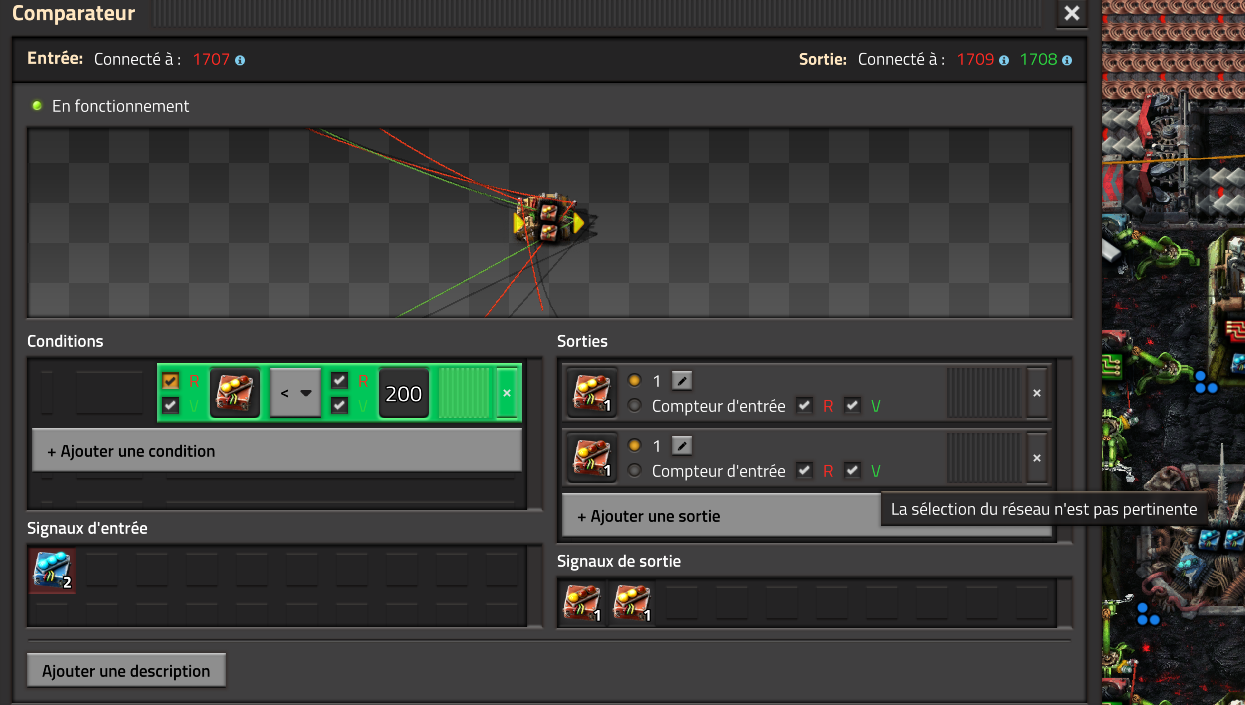The image size is (1245, 705).
Task: Toggle first output's red network checkbox
Action: [804, 406]
